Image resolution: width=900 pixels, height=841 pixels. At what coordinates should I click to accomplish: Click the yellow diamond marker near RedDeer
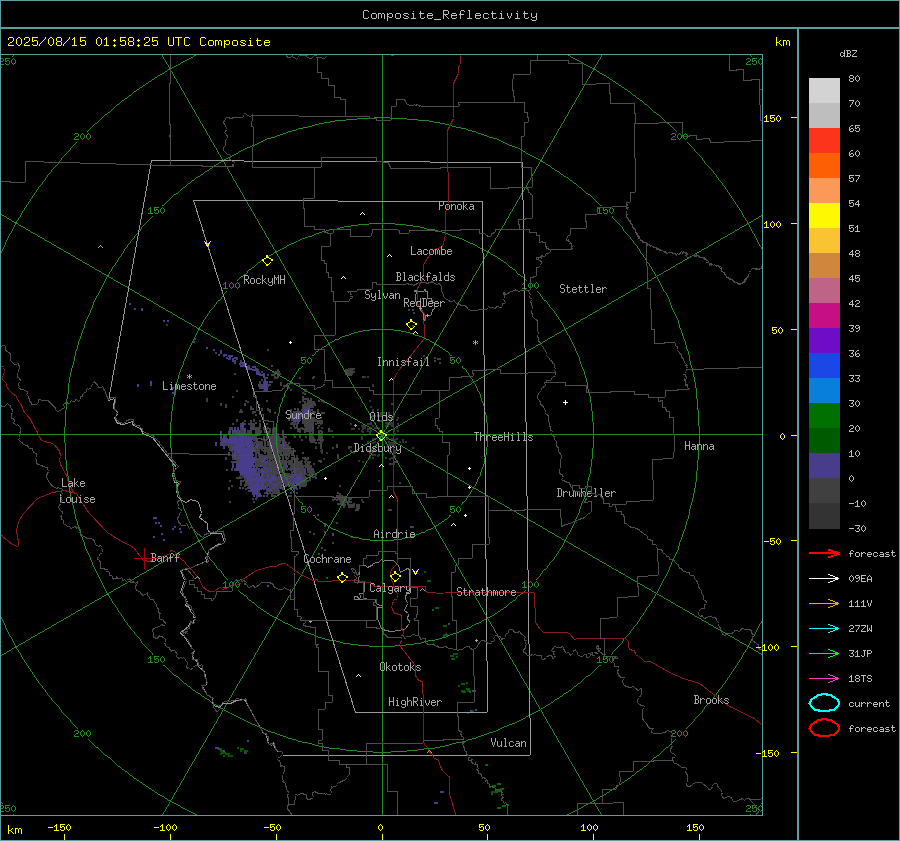[411, 325]
